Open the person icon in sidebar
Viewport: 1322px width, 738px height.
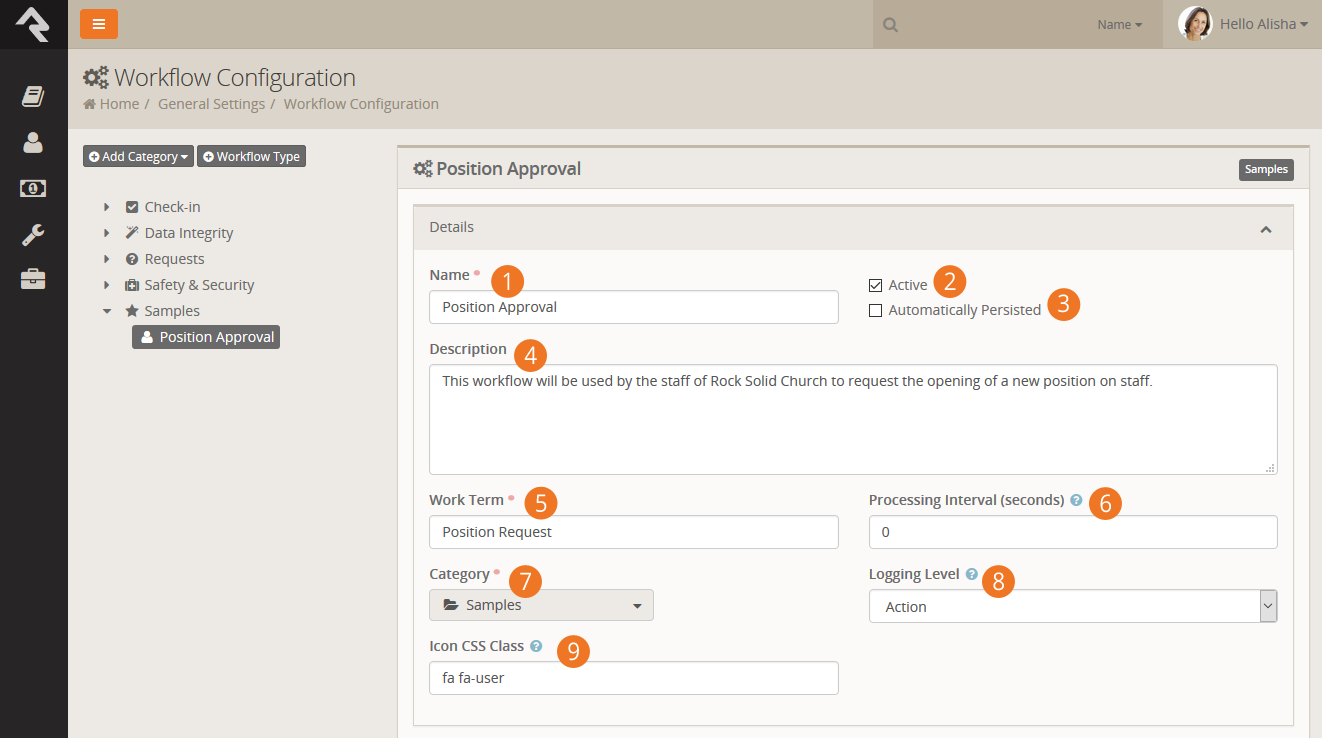33,143
